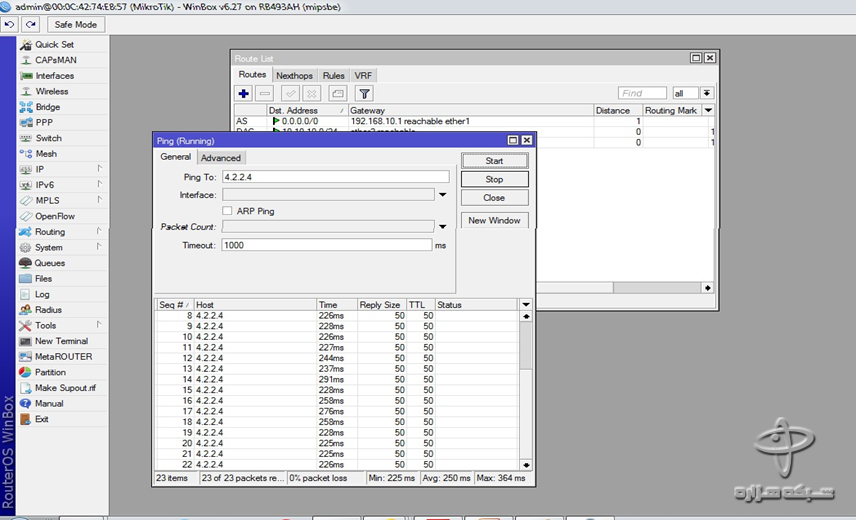The height and width of the screenshot is (520, 856).
Task: Expand the Tools submenu
Action: [99, 325]
